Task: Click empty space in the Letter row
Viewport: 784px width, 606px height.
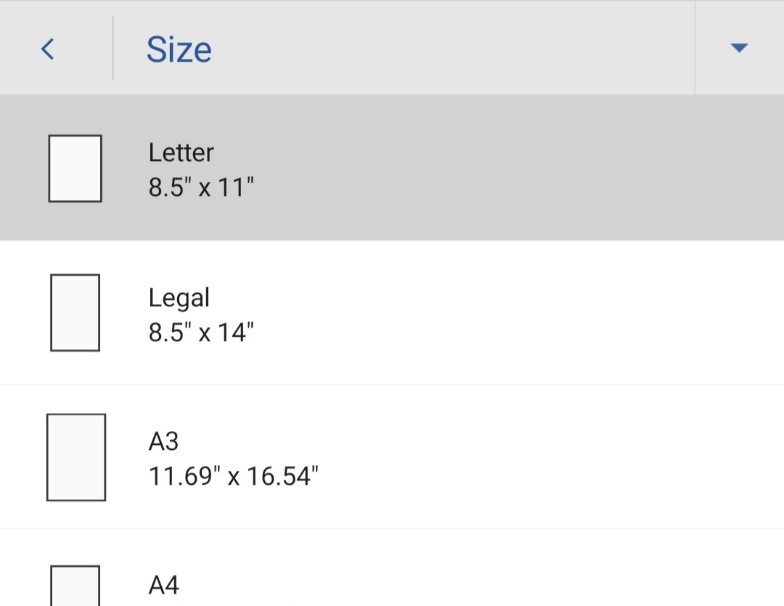Action: (x=520, y=168)
